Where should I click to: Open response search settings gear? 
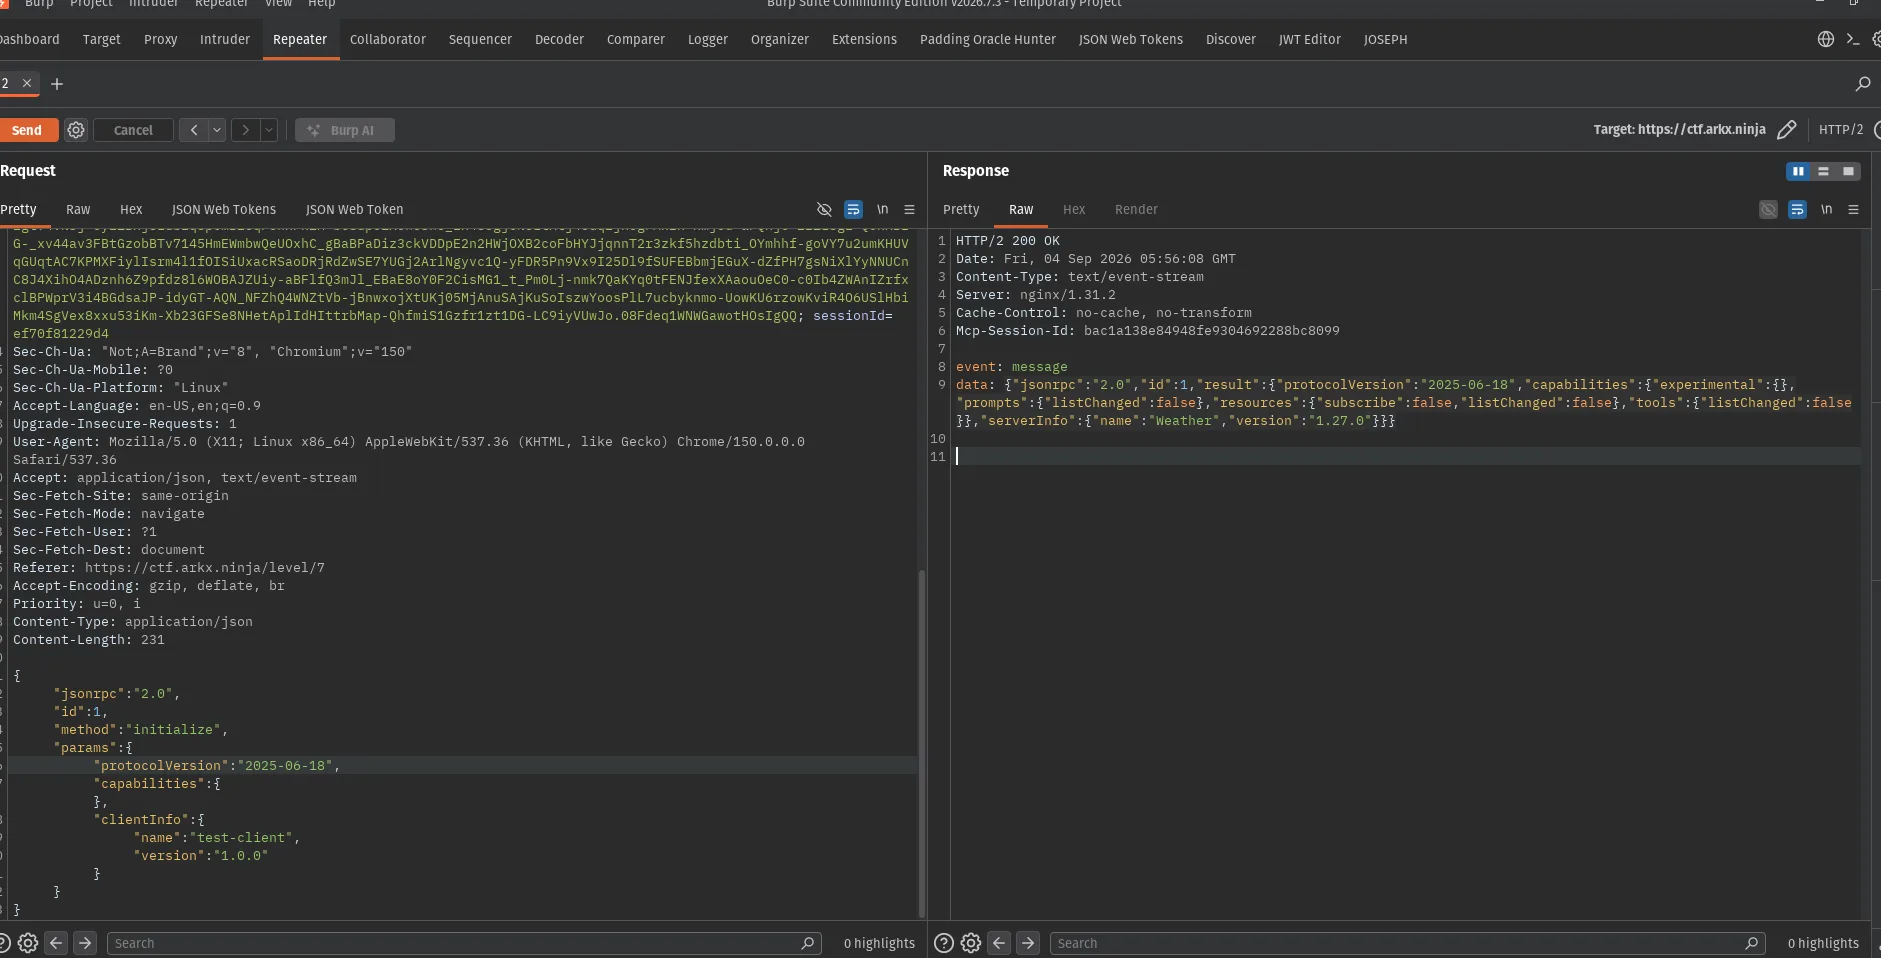coord(971,943)
